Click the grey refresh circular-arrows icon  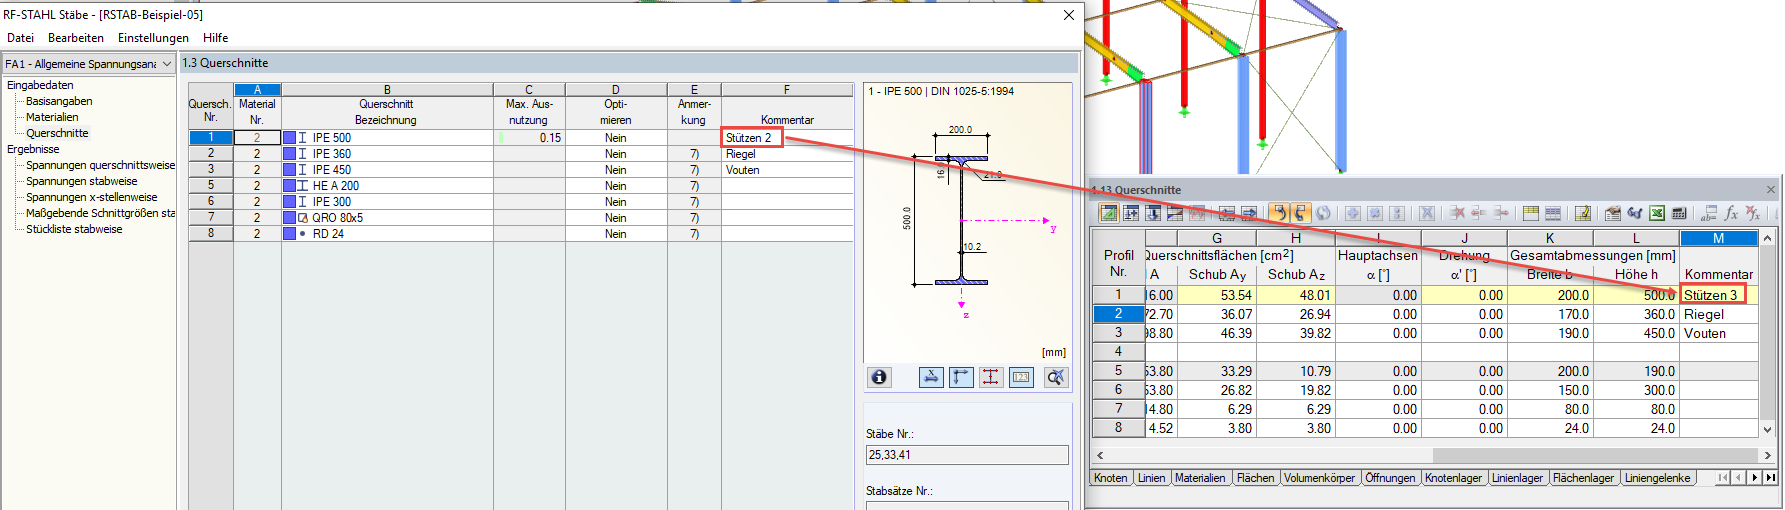click(1323, 213)
